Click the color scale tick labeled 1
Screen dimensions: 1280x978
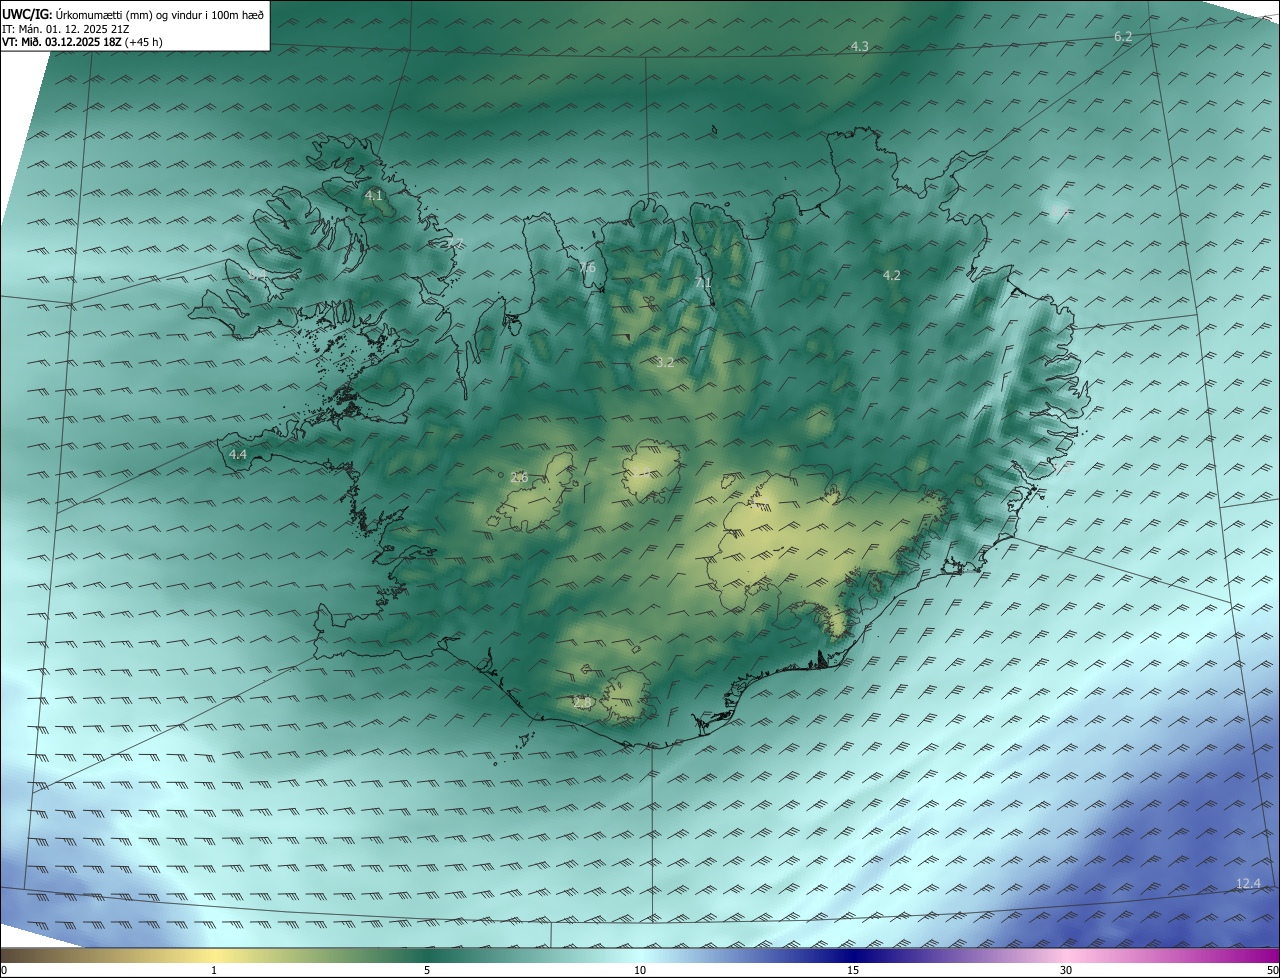(x=214, y=970)
